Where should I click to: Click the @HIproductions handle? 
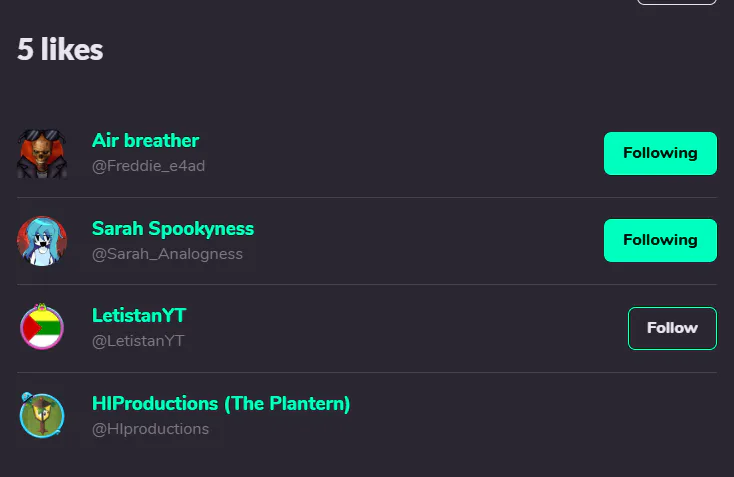click(x=150, y=429)
